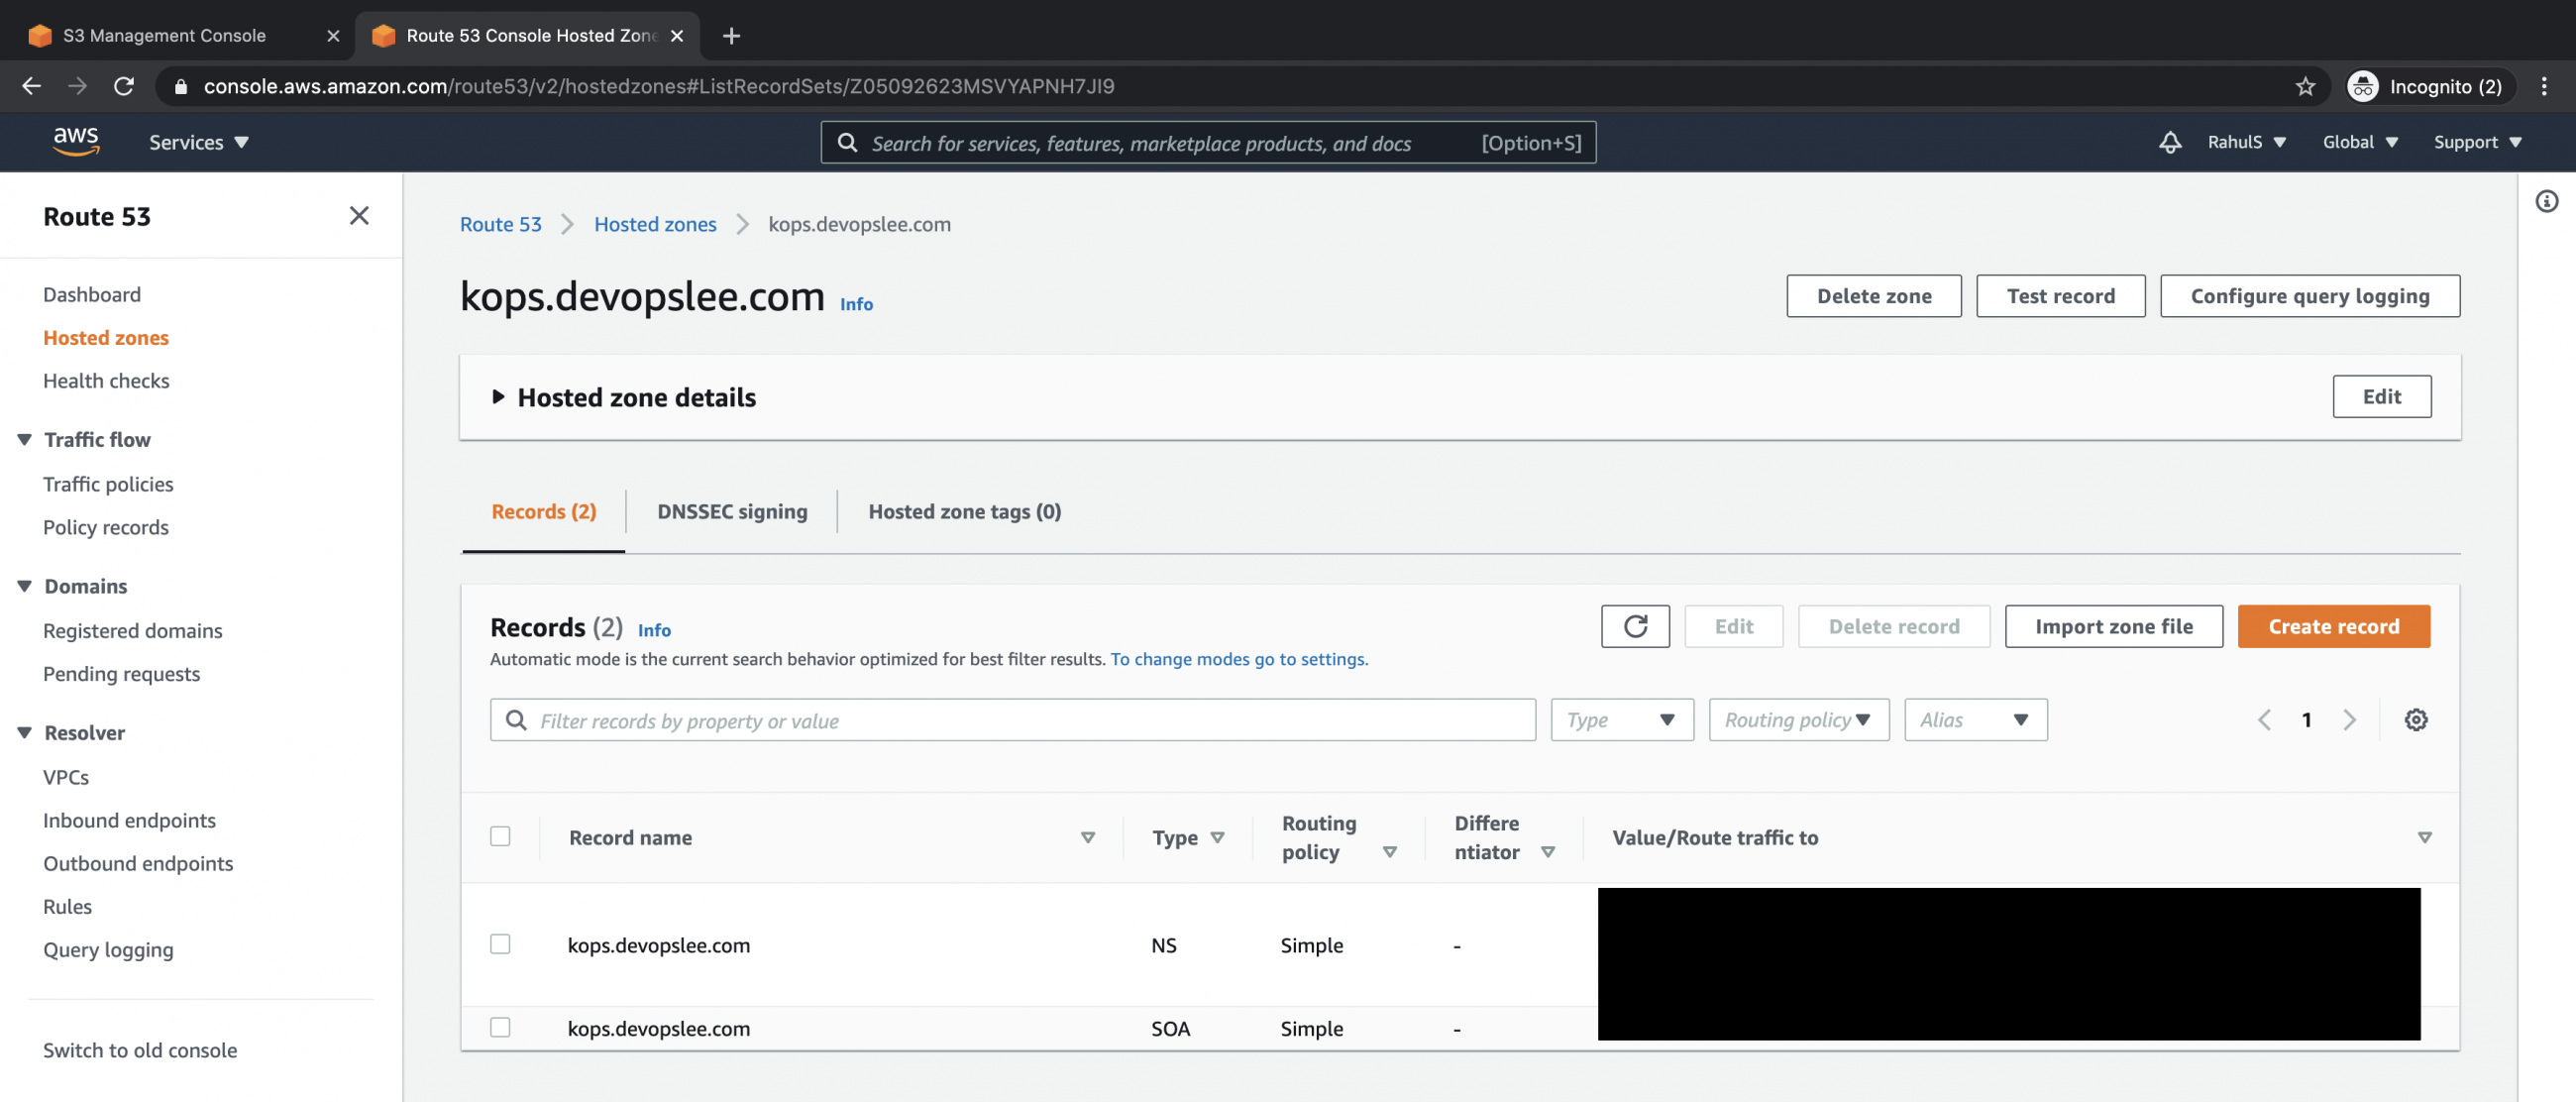
Task: Collapse the Domains sidebar section
Action: [x=24, y=586]
